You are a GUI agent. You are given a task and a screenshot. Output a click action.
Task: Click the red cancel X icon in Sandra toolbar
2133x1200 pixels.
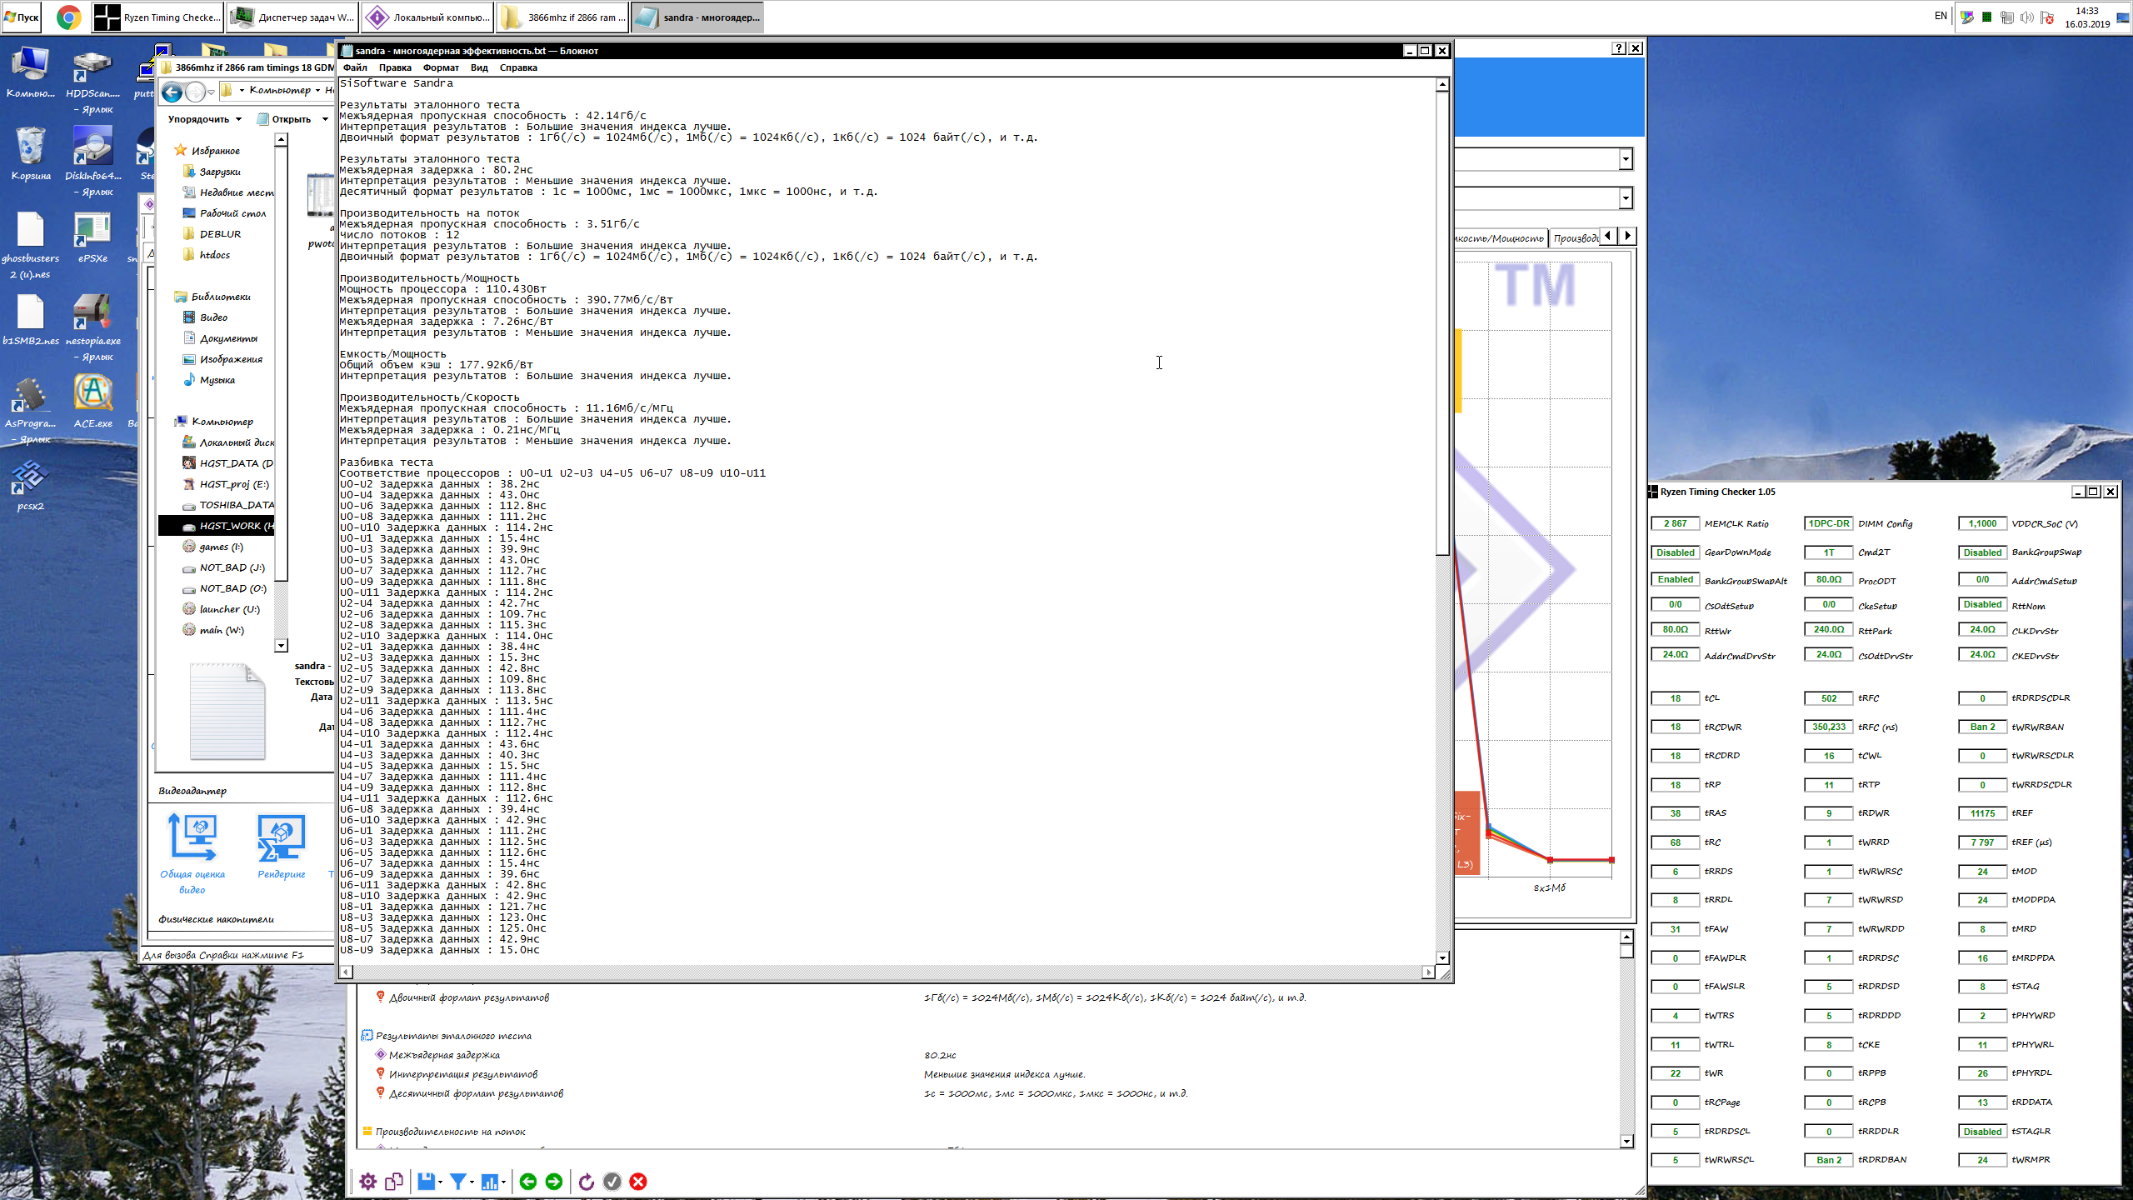coord(638,1181)
